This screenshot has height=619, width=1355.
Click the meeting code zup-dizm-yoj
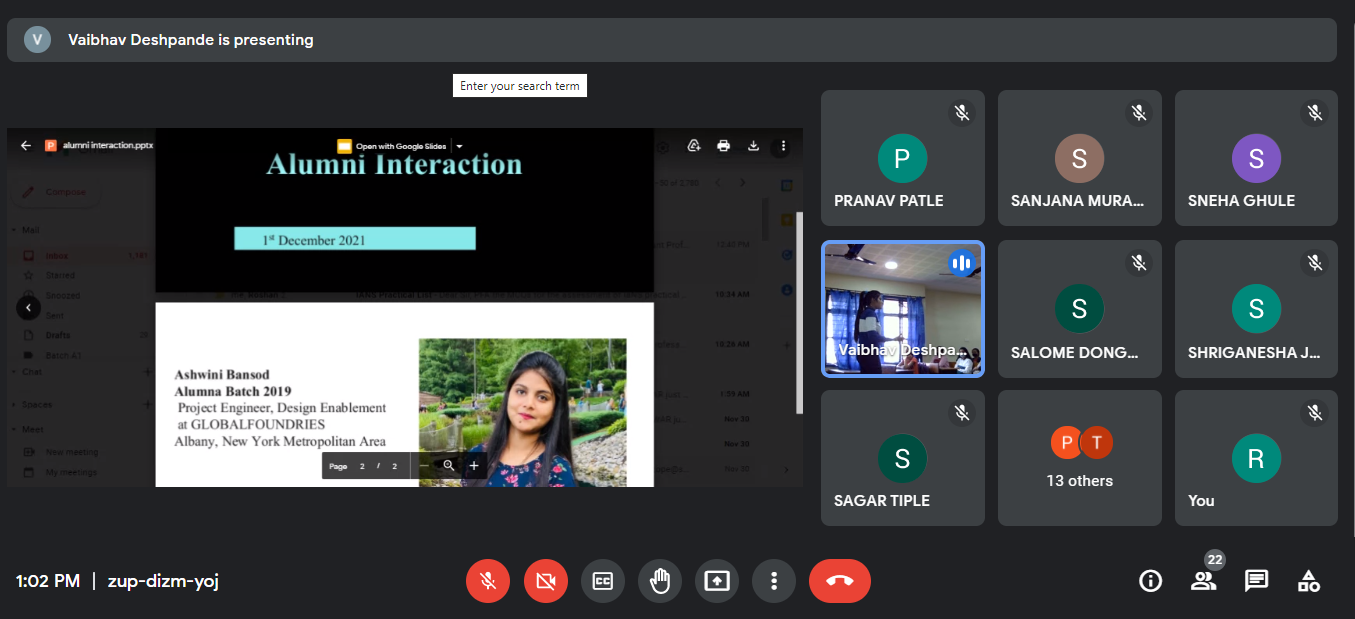(x=163, y=581)
